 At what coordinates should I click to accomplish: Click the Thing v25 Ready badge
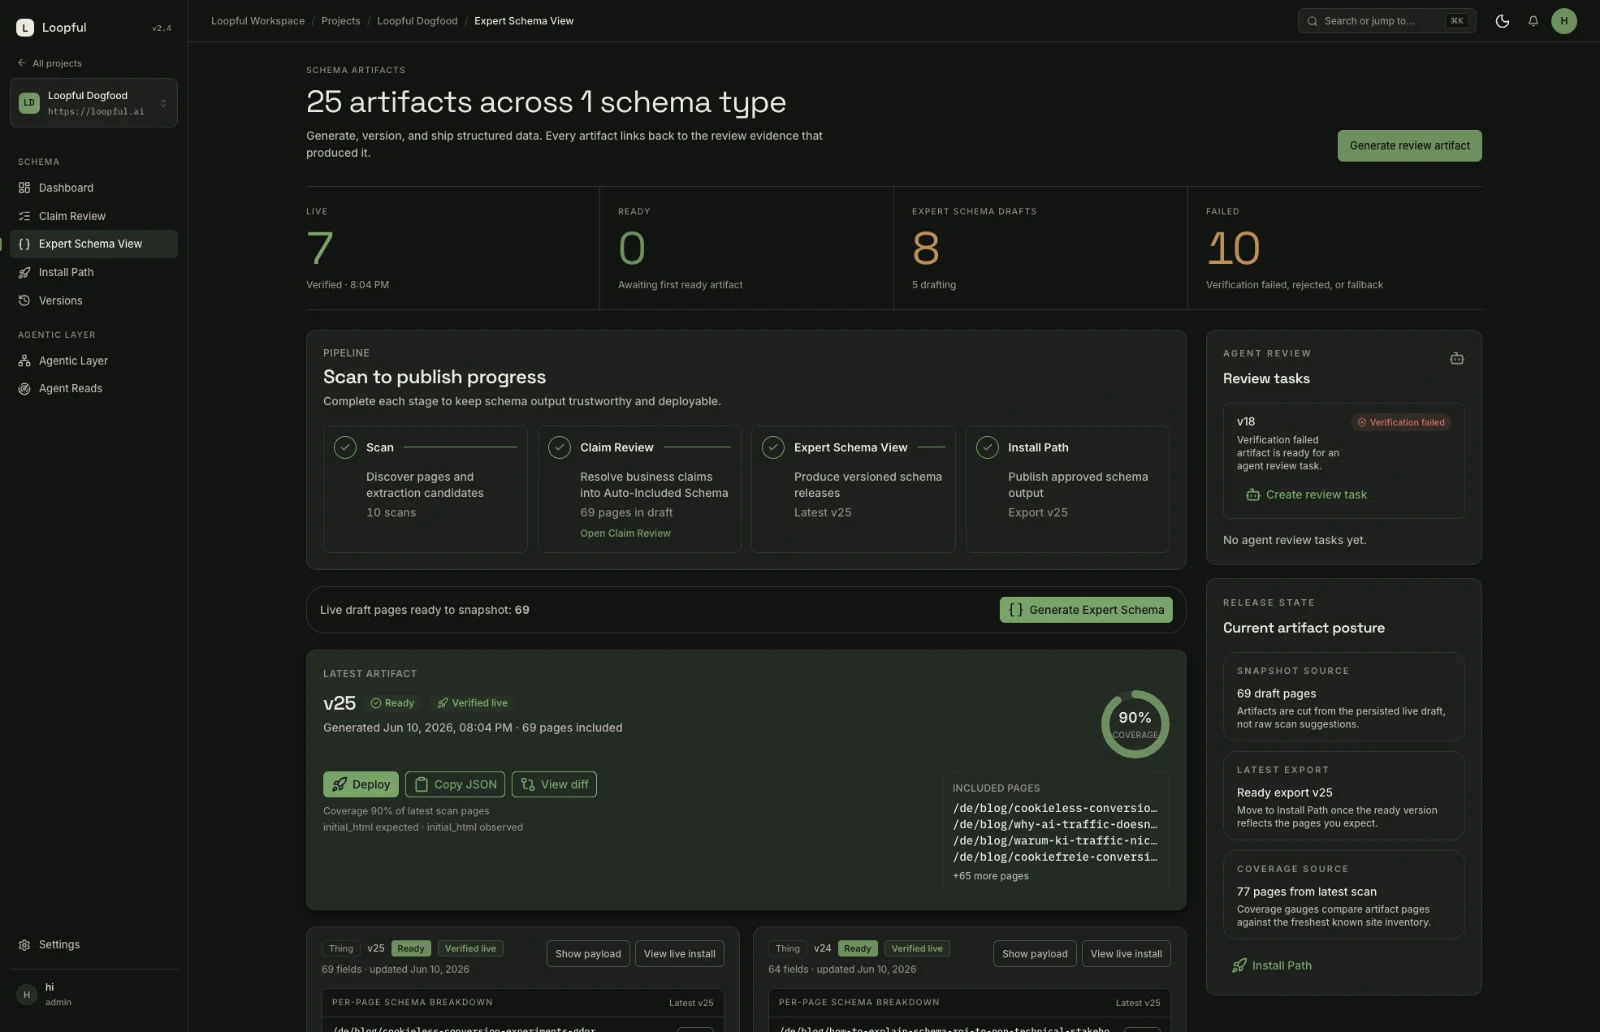pyautogui.click(x=411, y=949)
